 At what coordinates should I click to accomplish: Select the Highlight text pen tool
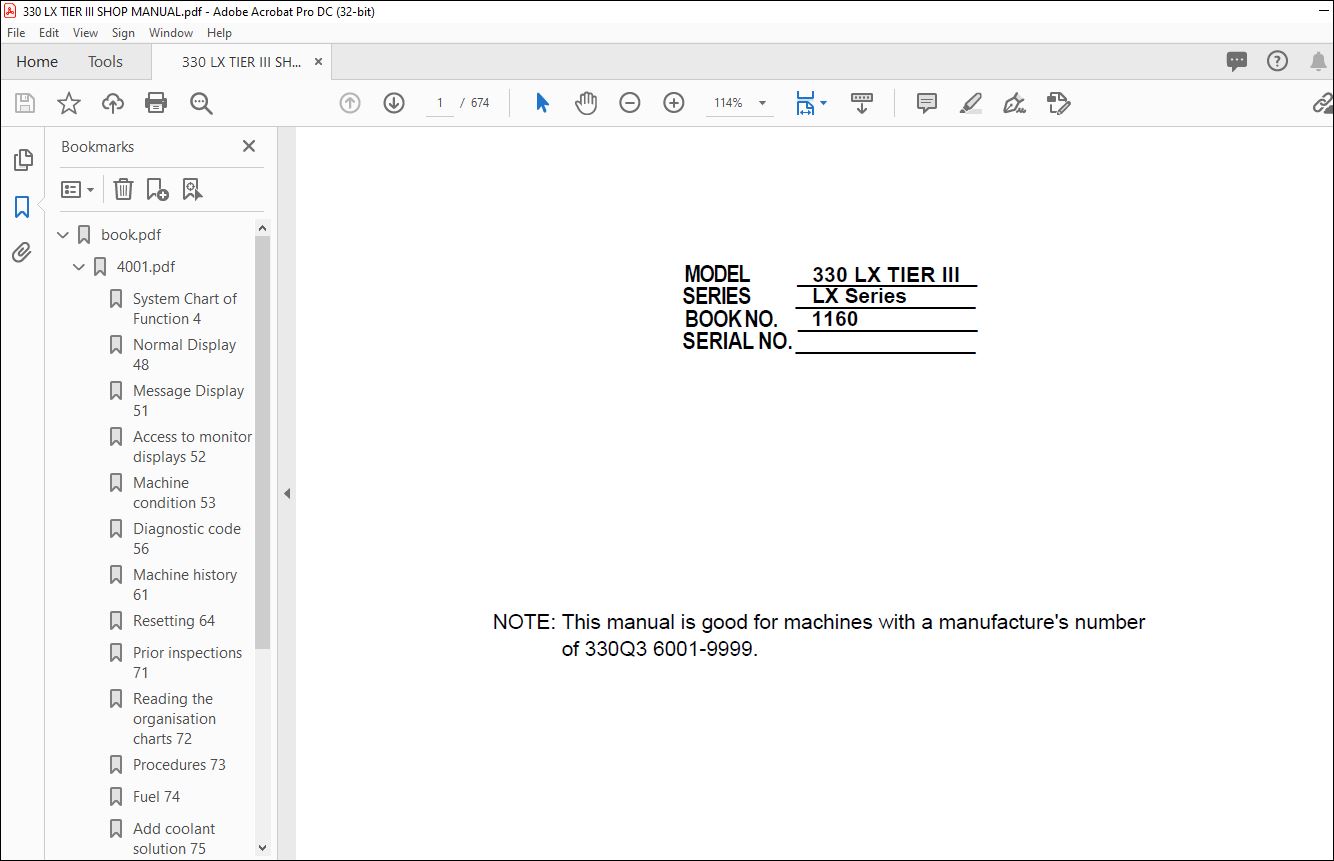[970, 103]
